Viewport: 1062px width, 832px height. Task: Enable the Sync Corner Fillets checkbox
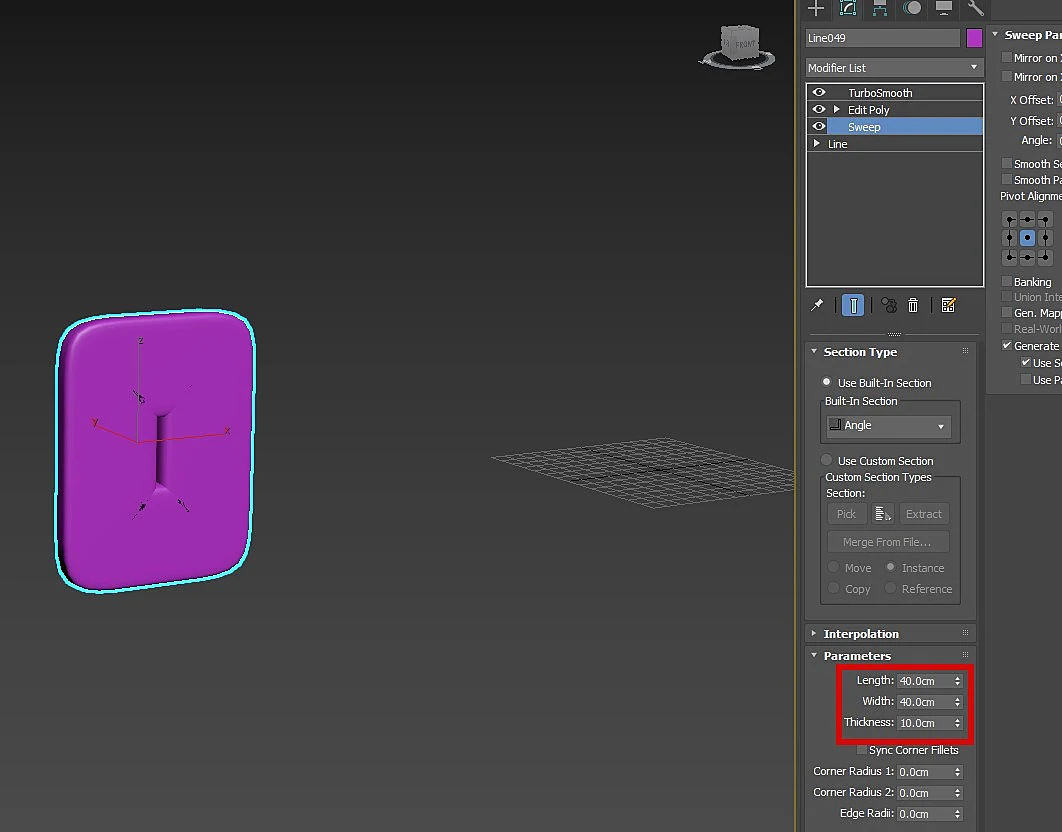[x=862, y=750]
